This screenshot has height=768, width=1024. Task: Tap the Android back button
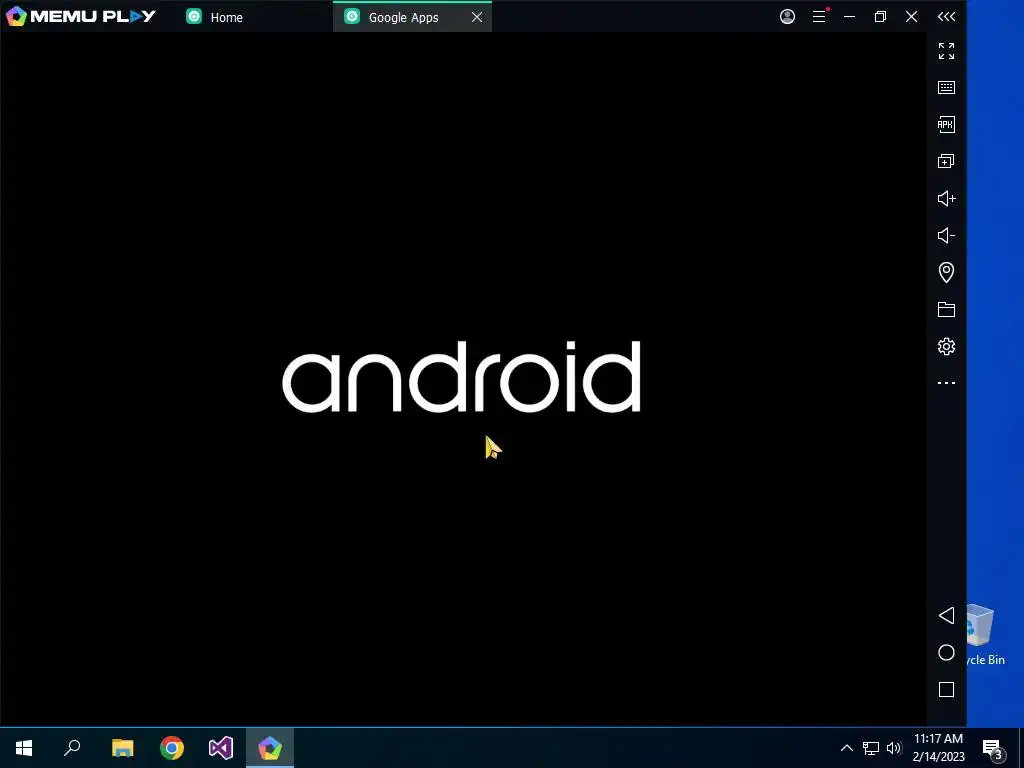tap(946, 615)
